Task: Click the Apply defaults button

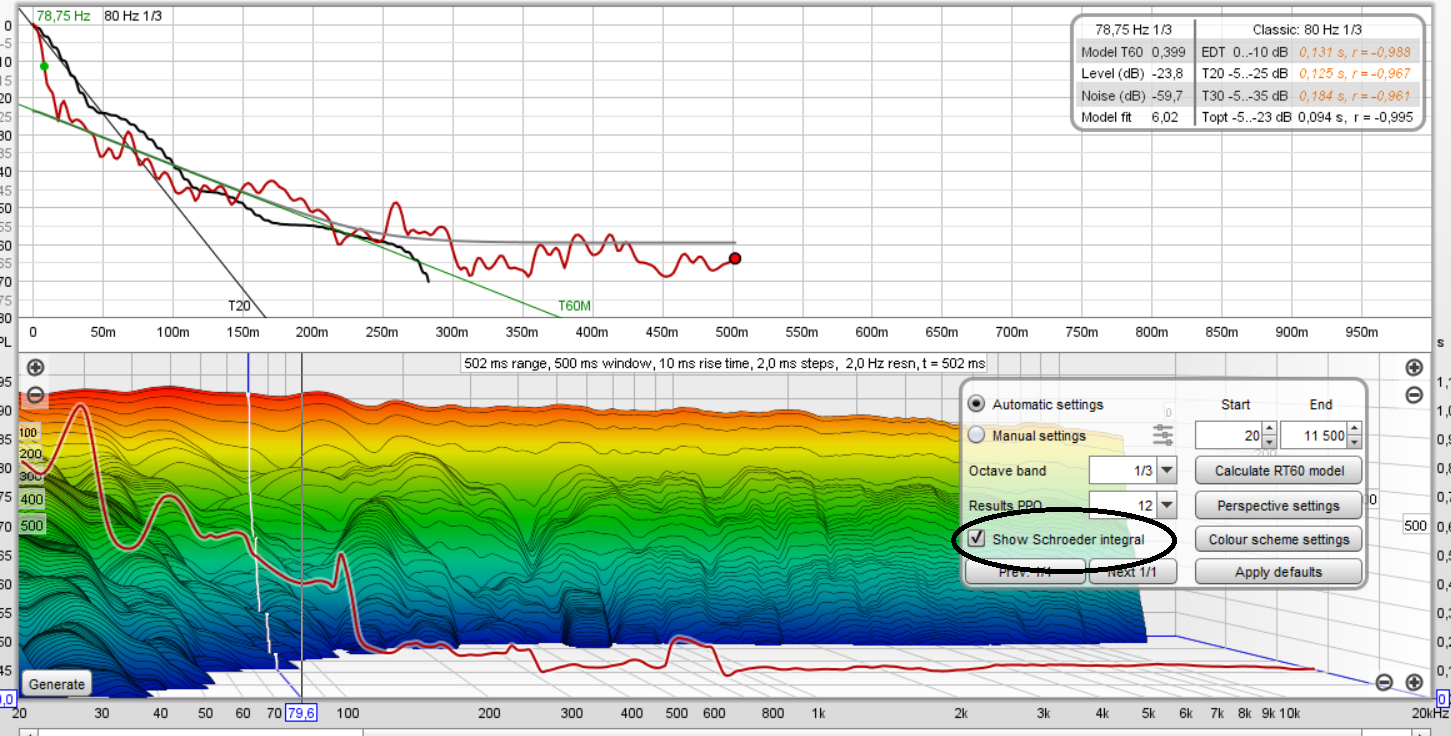Action: 1278,572
